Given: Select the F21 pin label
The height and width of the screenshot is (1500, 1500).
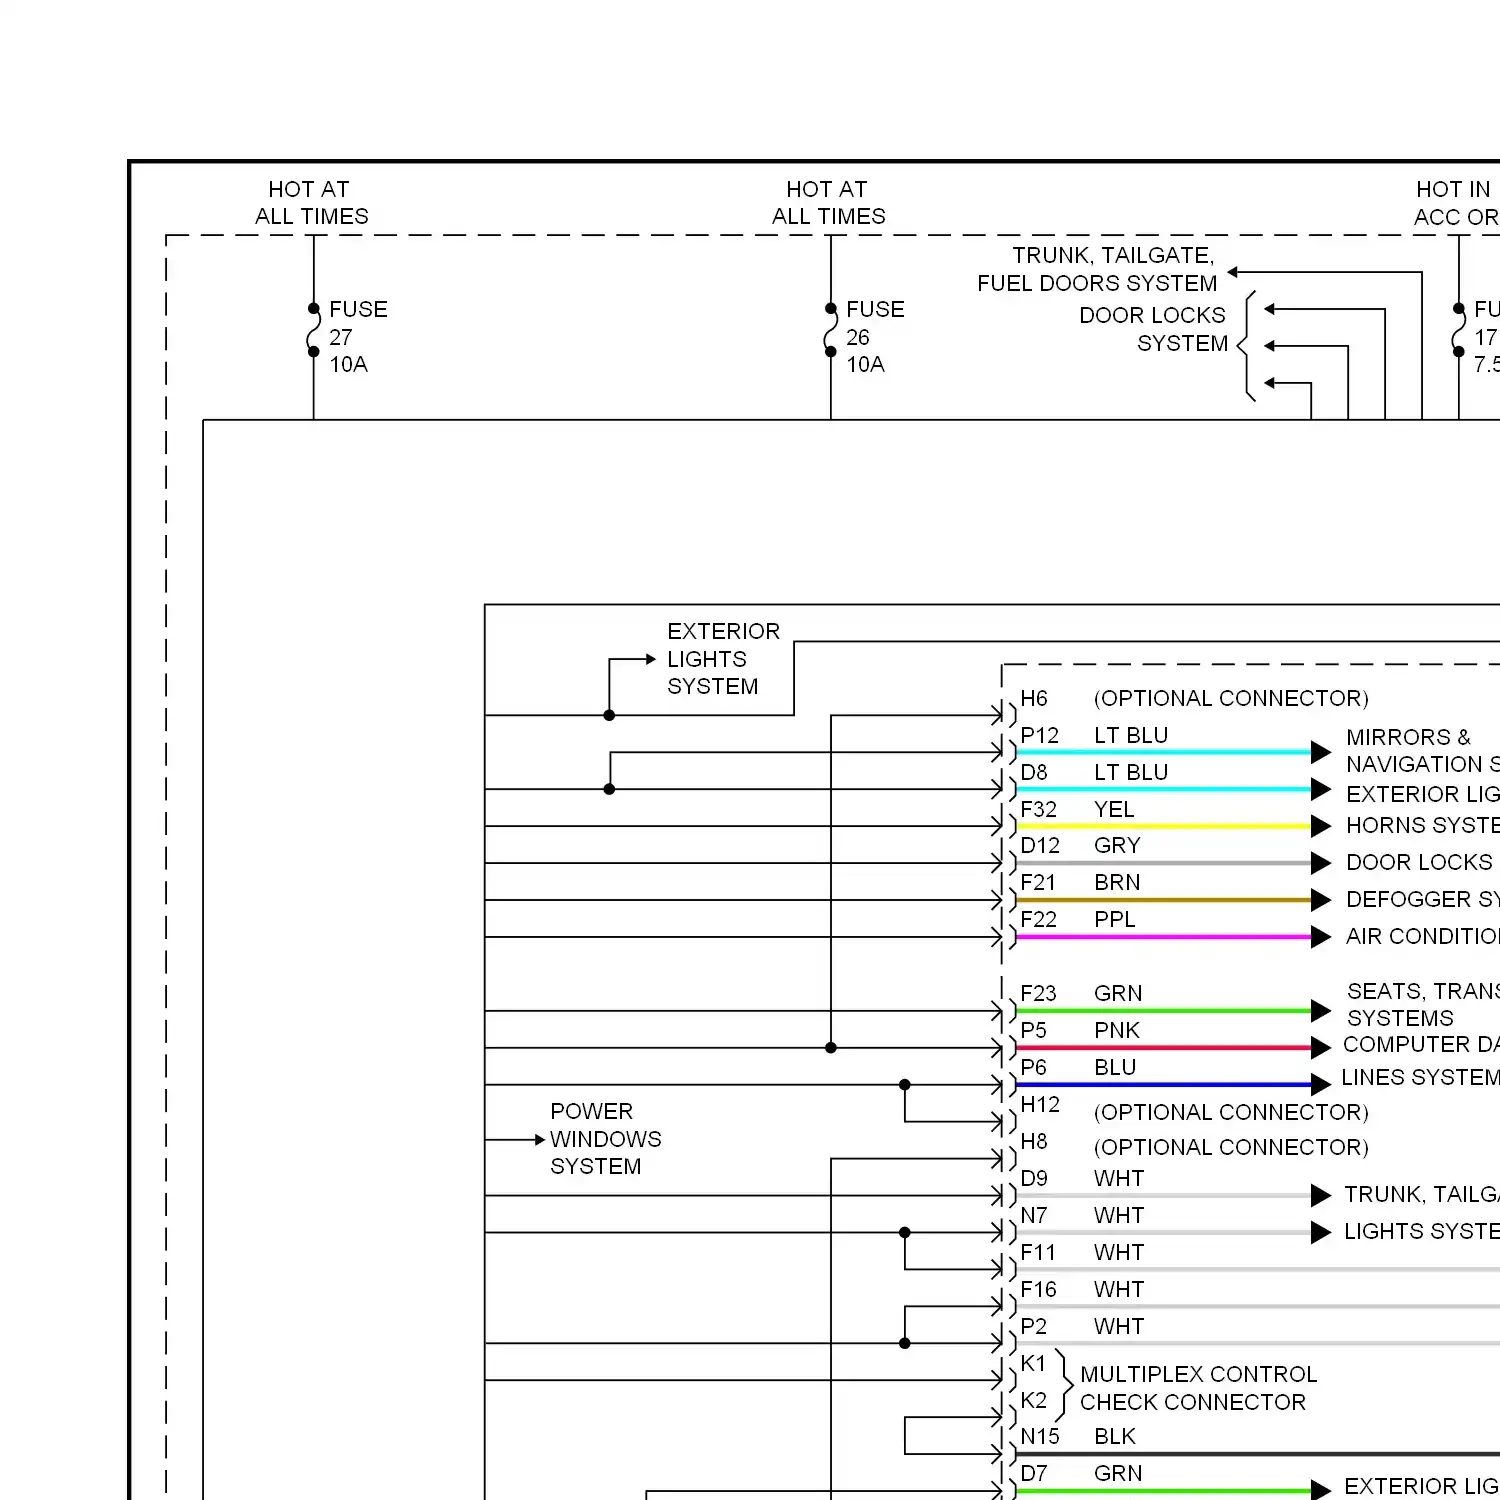Looking at the screenshot, I should (x=1038, y=882).
